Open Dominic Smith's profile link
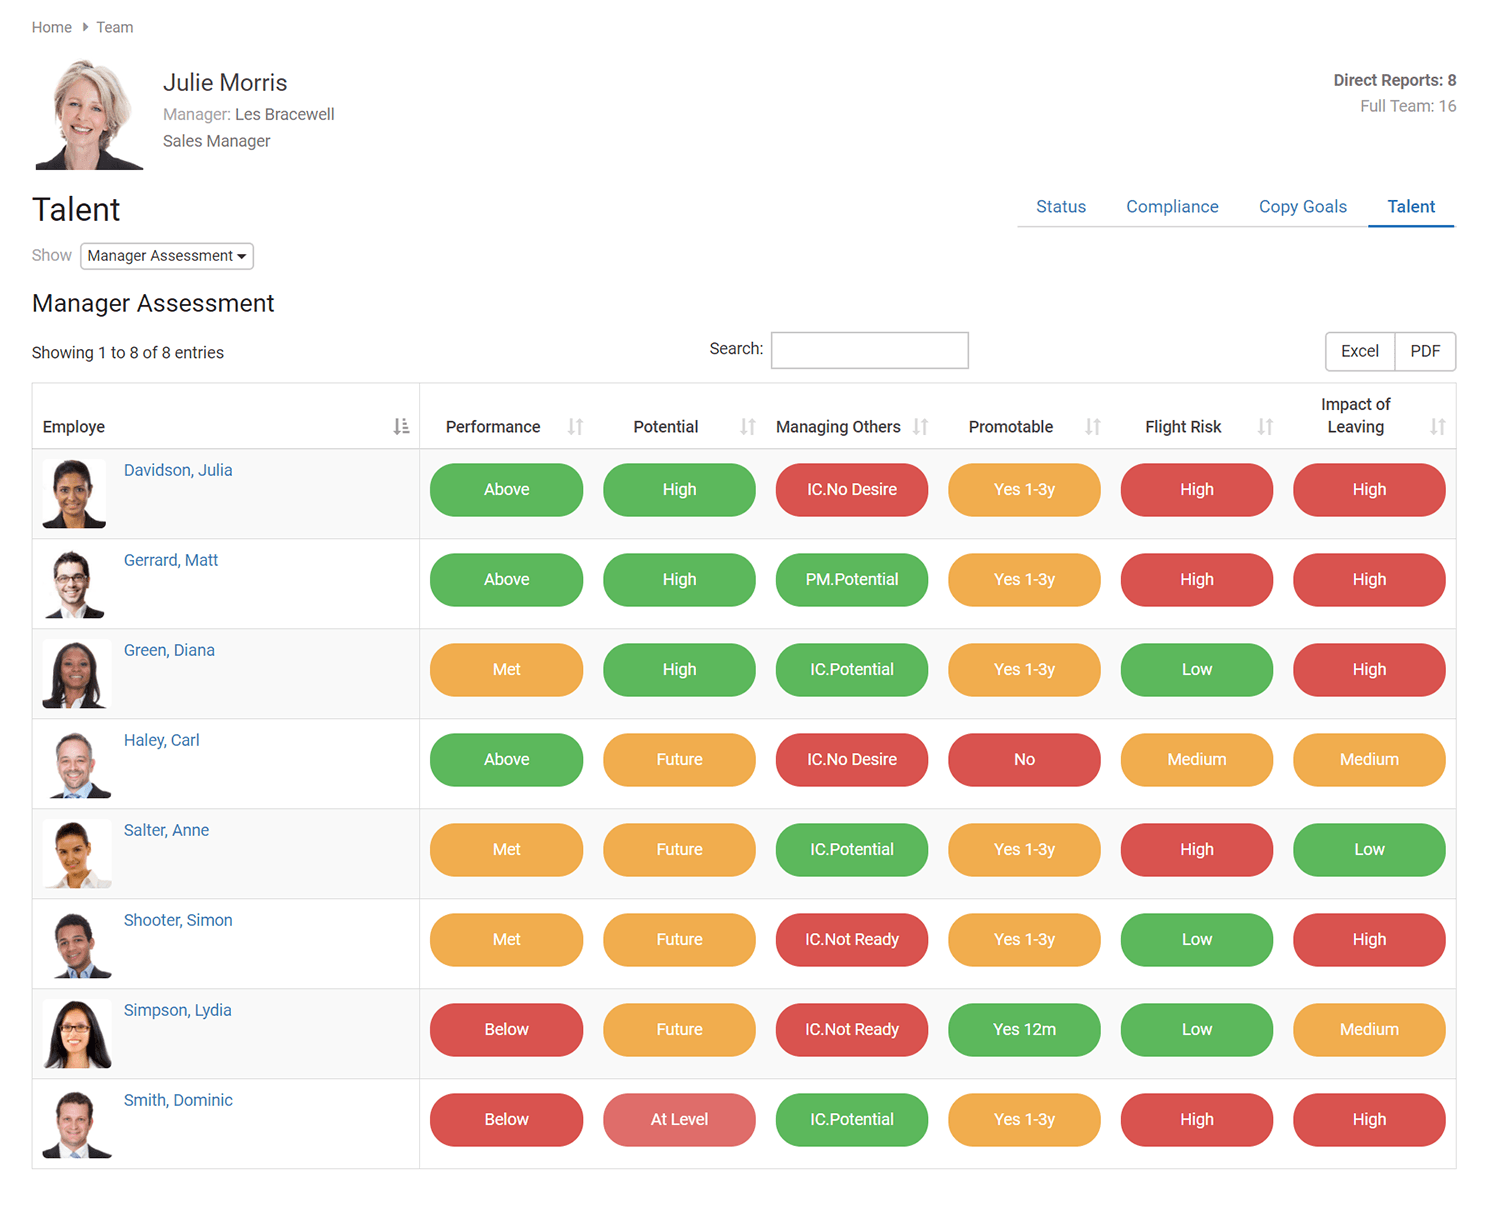This screenshot has height=1210, width=1500. (x=177, y=1100)
